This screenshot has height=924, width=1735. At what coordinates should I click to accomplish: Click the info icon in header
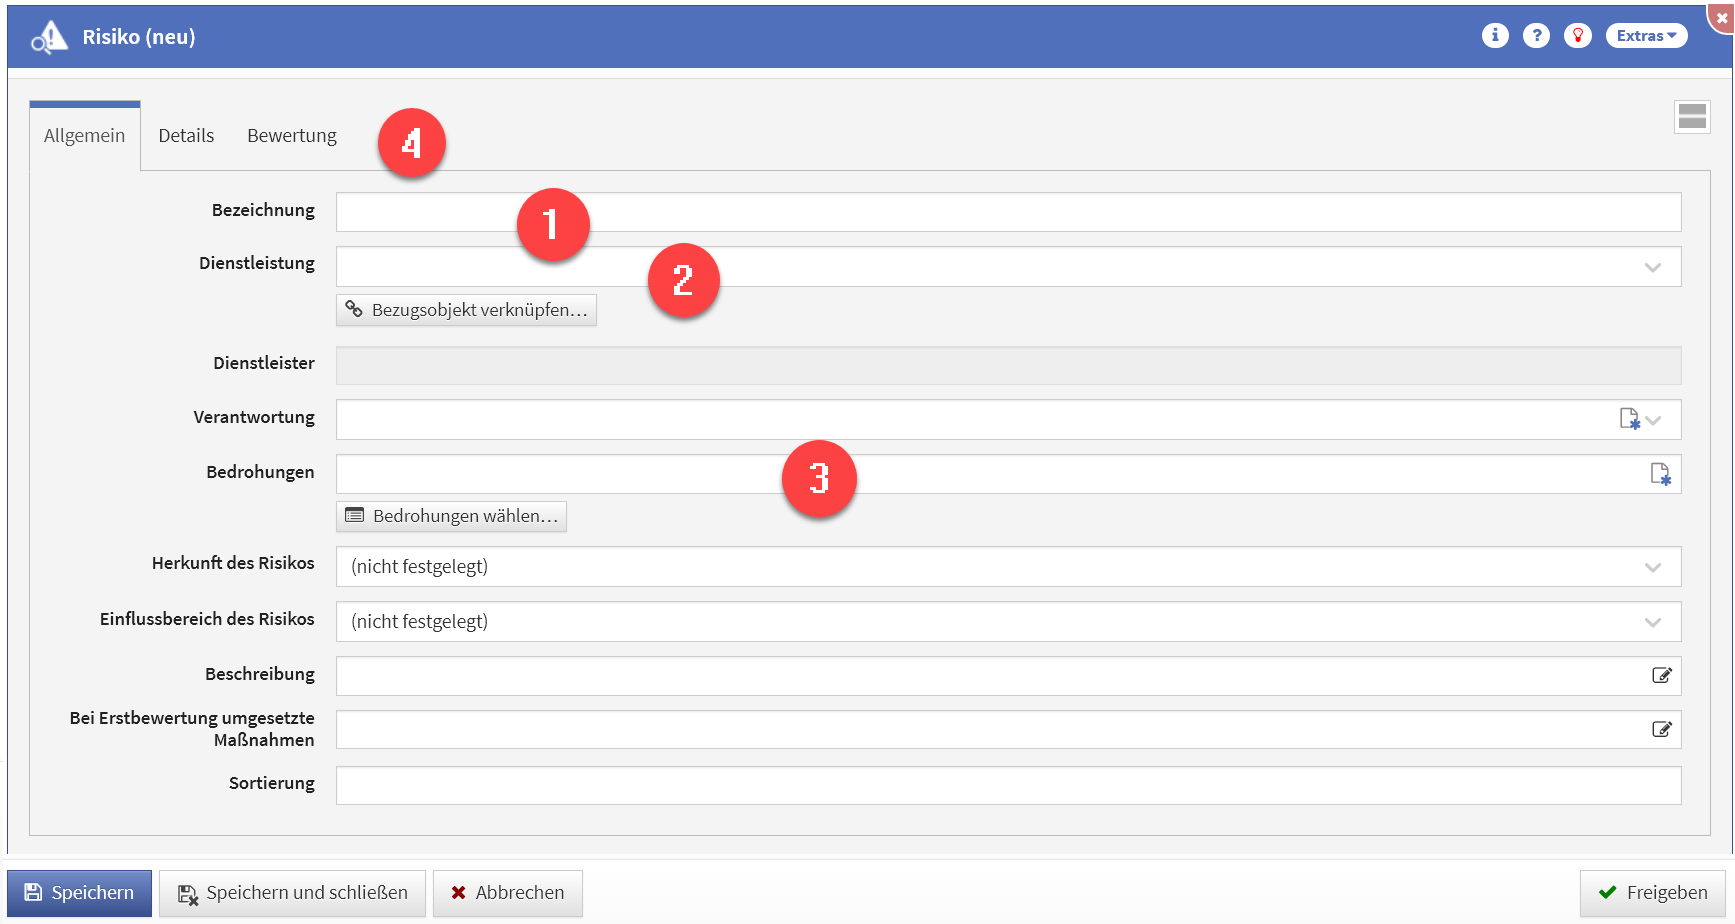pos(1495,36)
